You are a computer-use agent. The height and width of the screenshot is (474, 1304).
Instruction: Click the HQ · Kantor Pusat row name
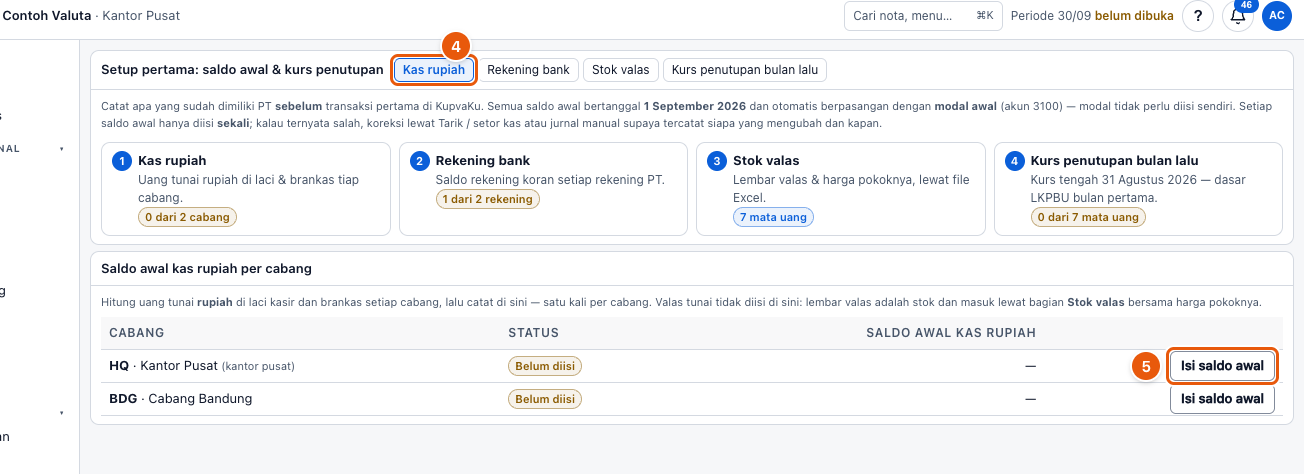(x=202, y=366)
